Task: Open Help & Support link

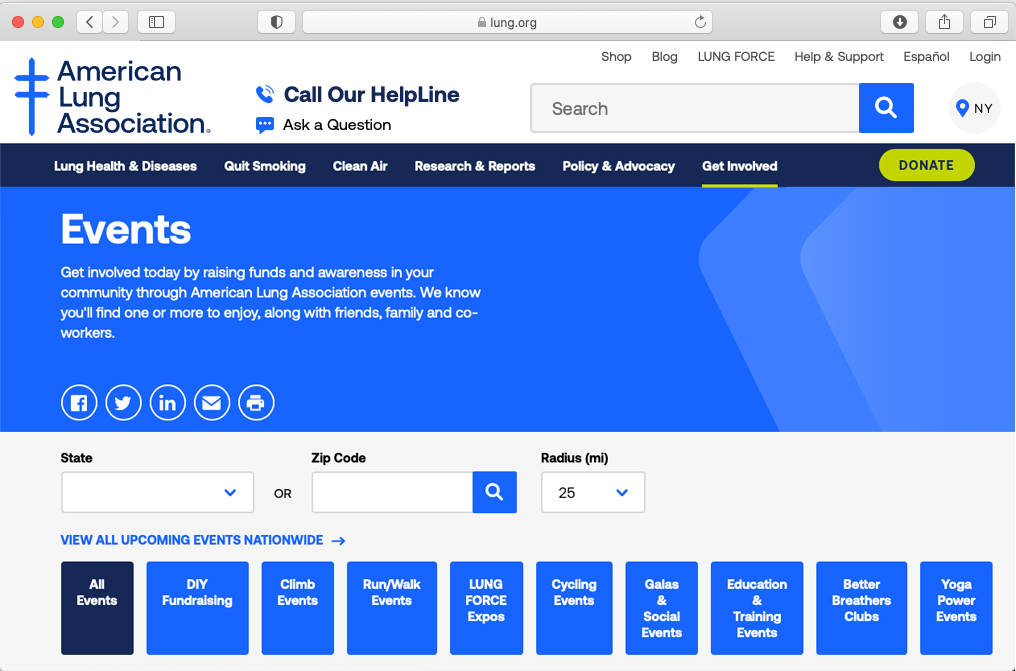Action: (839, 57)
